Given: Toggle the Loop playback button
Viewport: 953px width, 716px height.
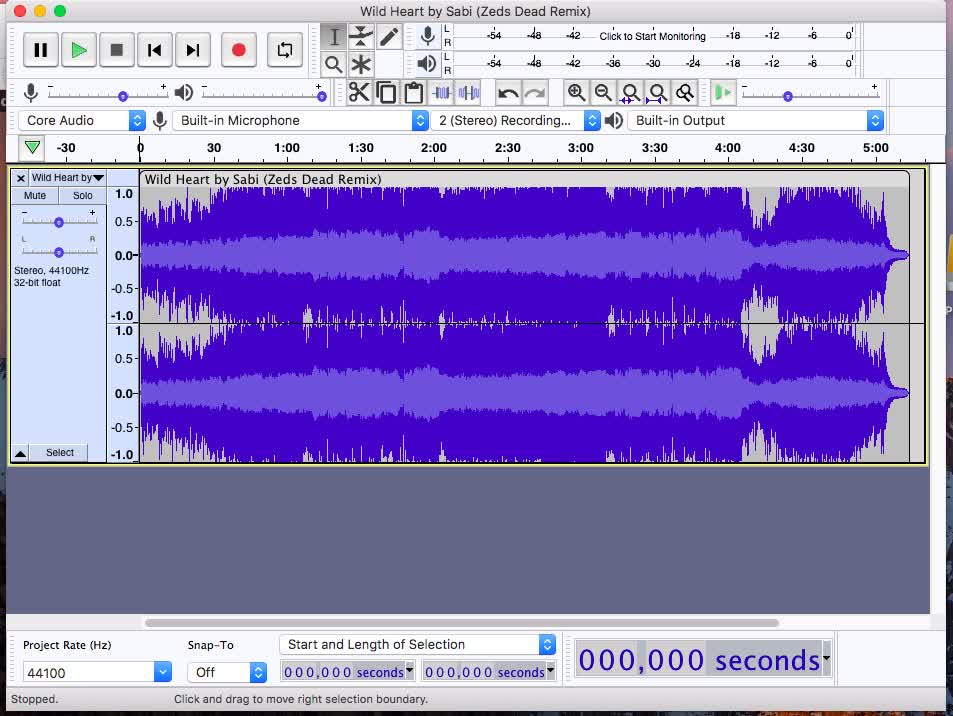Looking at the screenshot, I should pos(284,50).
